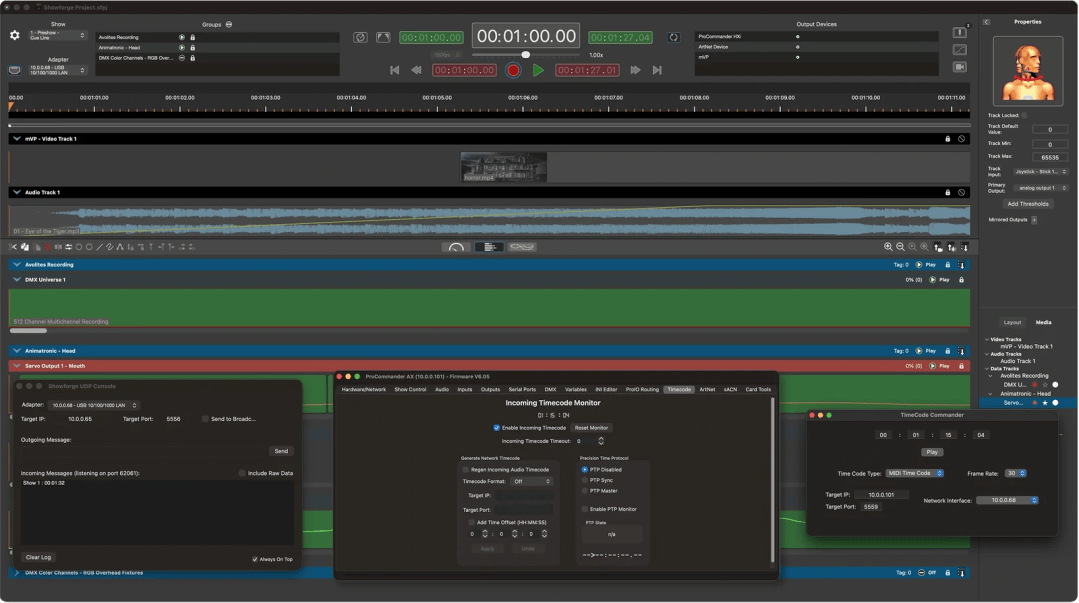Uncheck Always On Top
The image size is (1079, 603).
pyautogui.click(x=255, y=560)
